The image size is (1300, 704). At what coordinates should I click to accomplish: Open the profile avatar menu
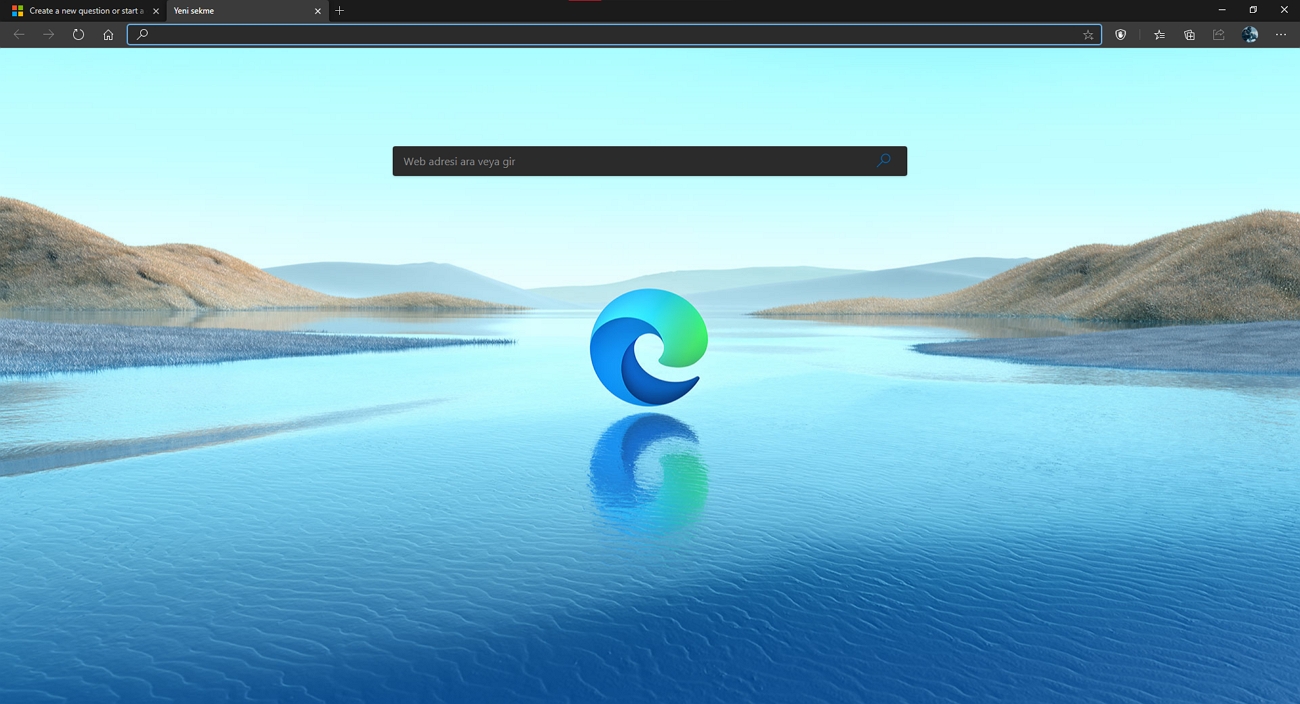click(x=1250, y=34)
